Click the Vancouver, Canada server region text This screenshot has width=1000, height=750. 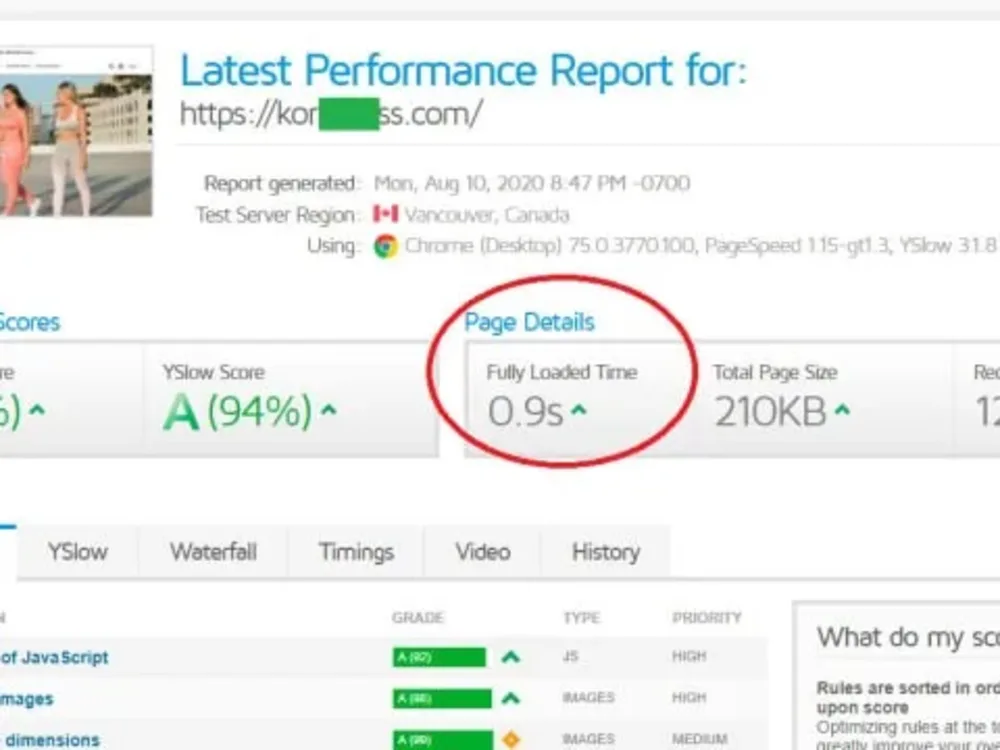487,215
